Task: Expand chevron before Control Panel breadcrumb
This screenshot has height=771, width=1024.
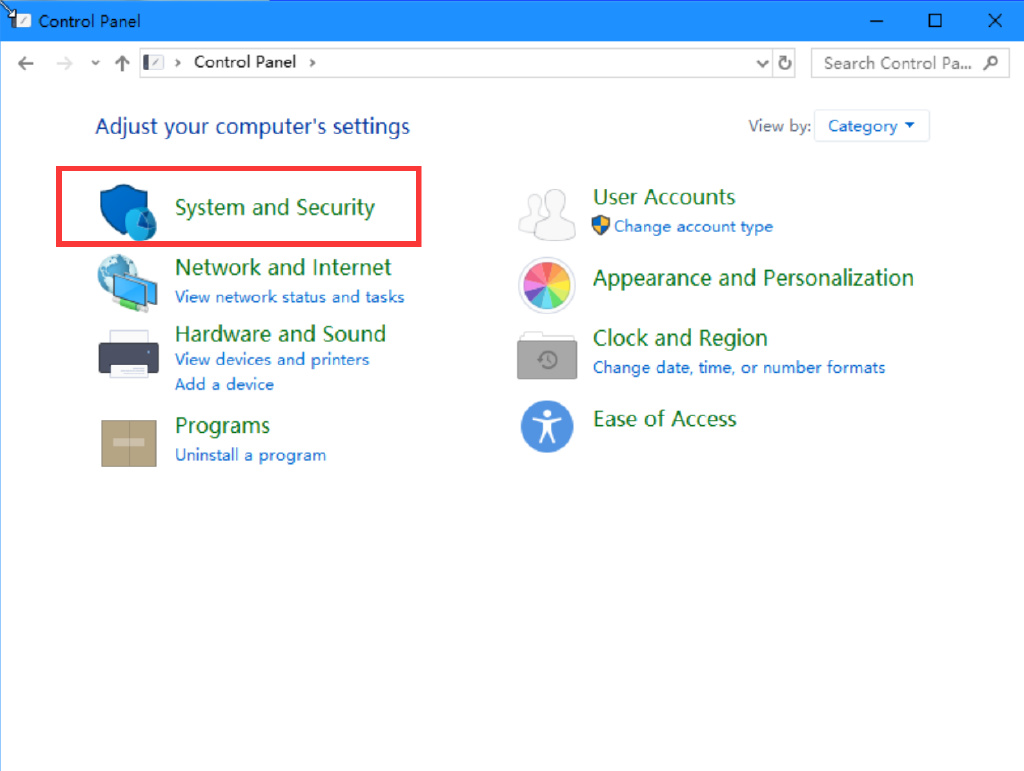Action: 177,63
